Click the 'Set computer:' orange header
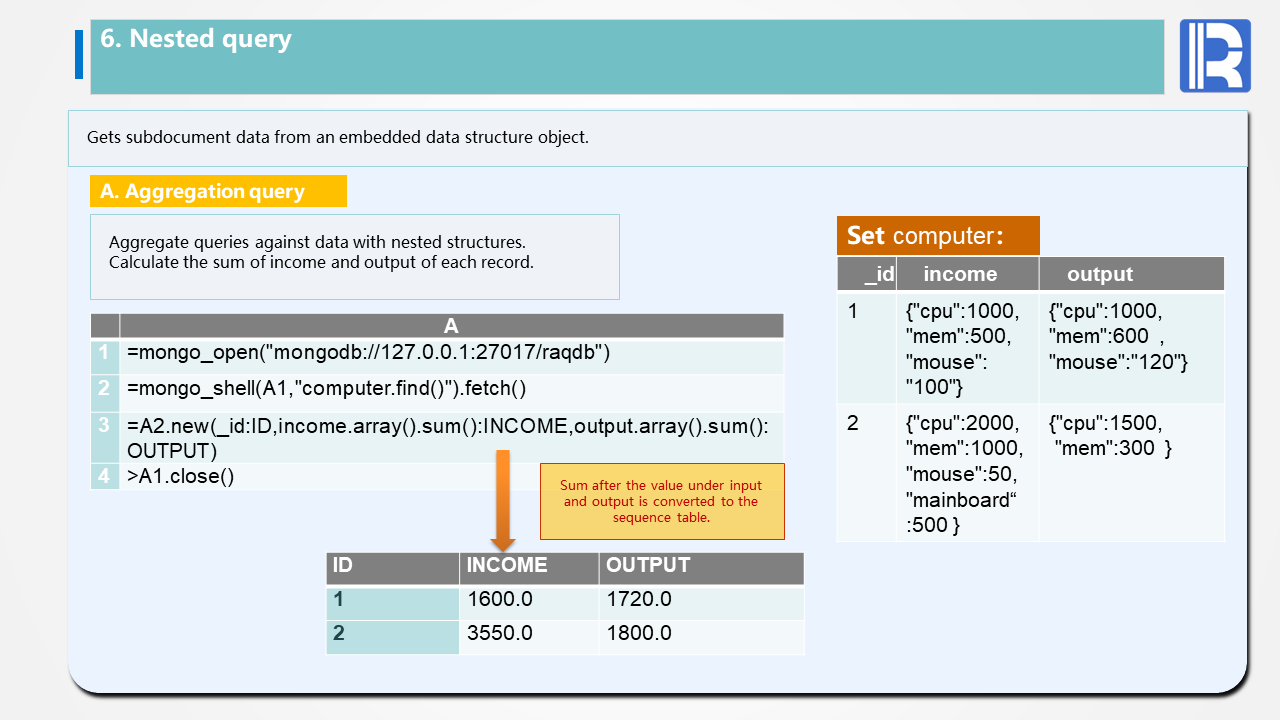The image size is (1280, 720). (937, 236)
